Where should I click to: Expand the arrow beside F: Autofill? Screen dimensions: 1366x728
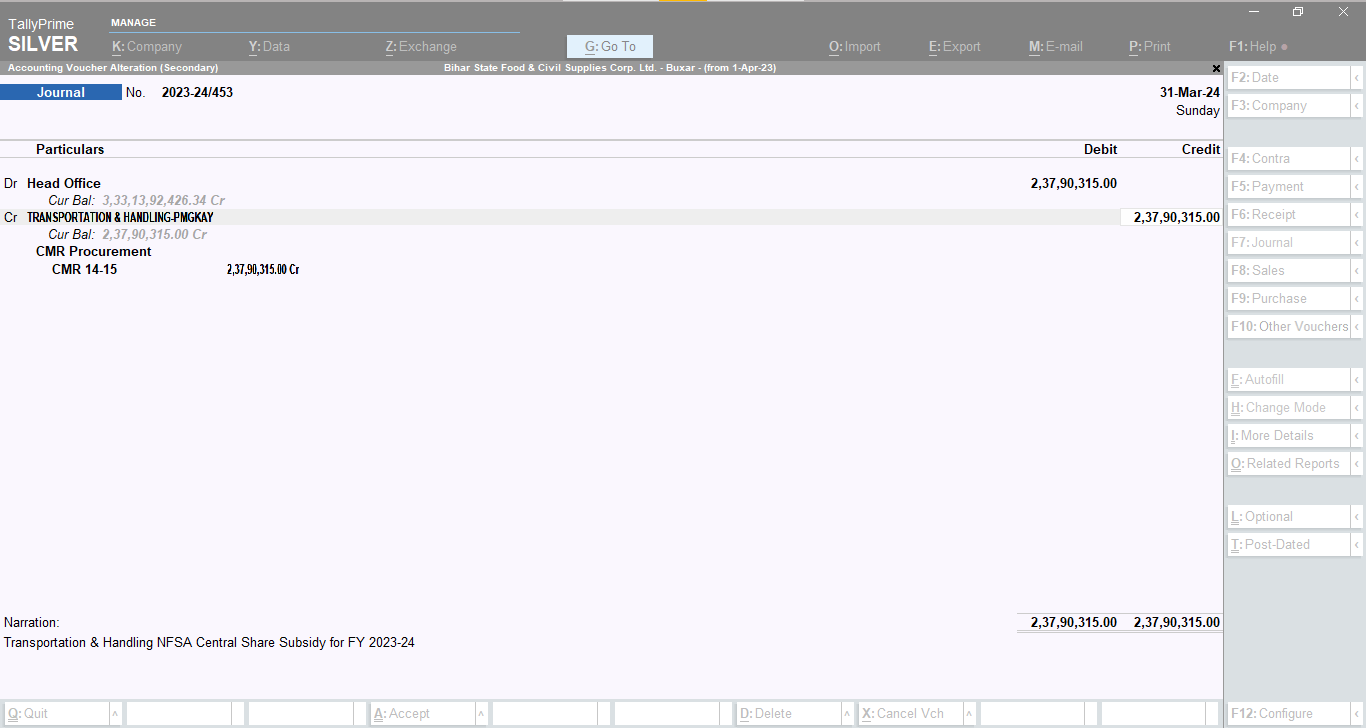click(x=1357, y=380)
